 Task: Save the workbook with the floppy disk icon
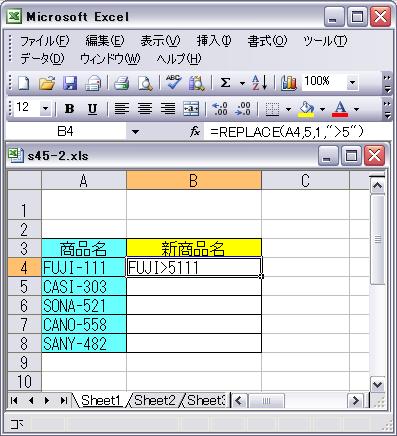click(x=70, y=83)
